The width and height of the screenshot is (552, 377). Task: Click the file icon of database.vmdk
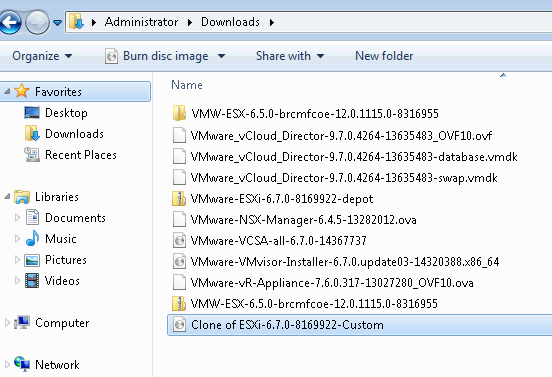coord(179,156)
